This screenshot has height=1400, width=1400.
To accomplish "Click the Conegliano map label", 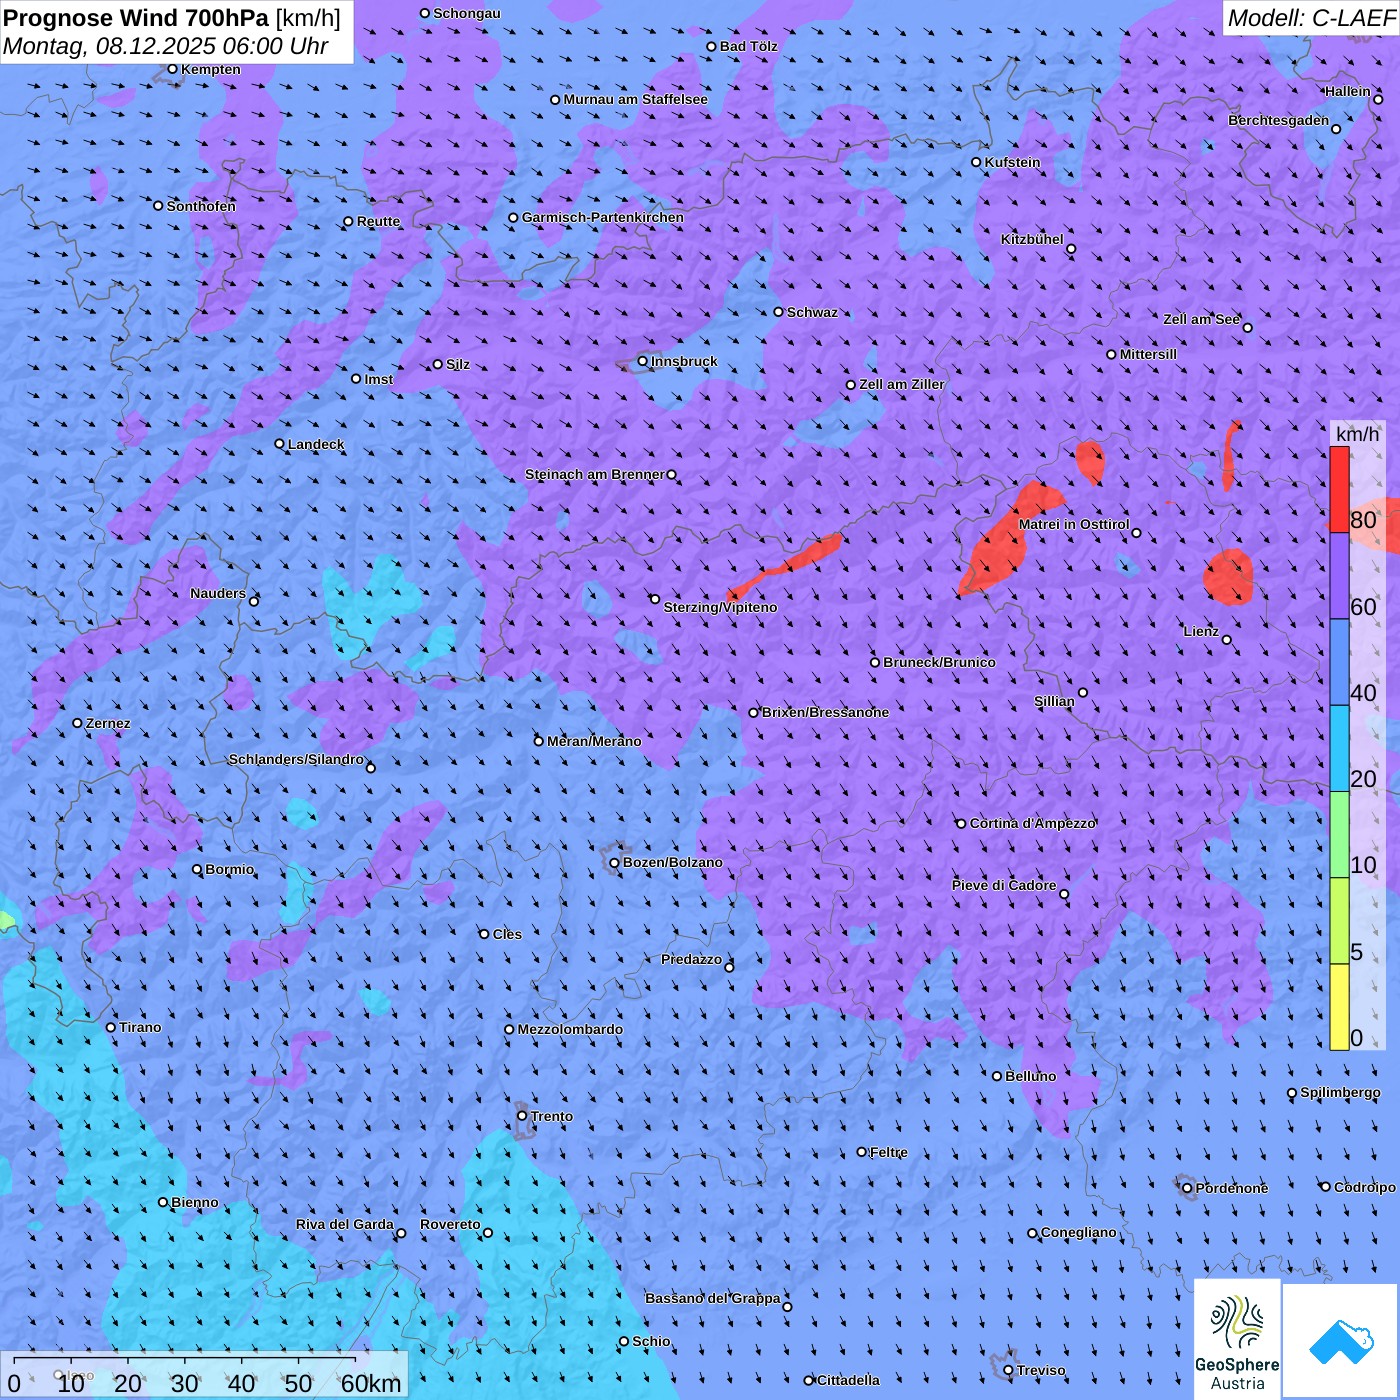I will tap(1079, 1232).
